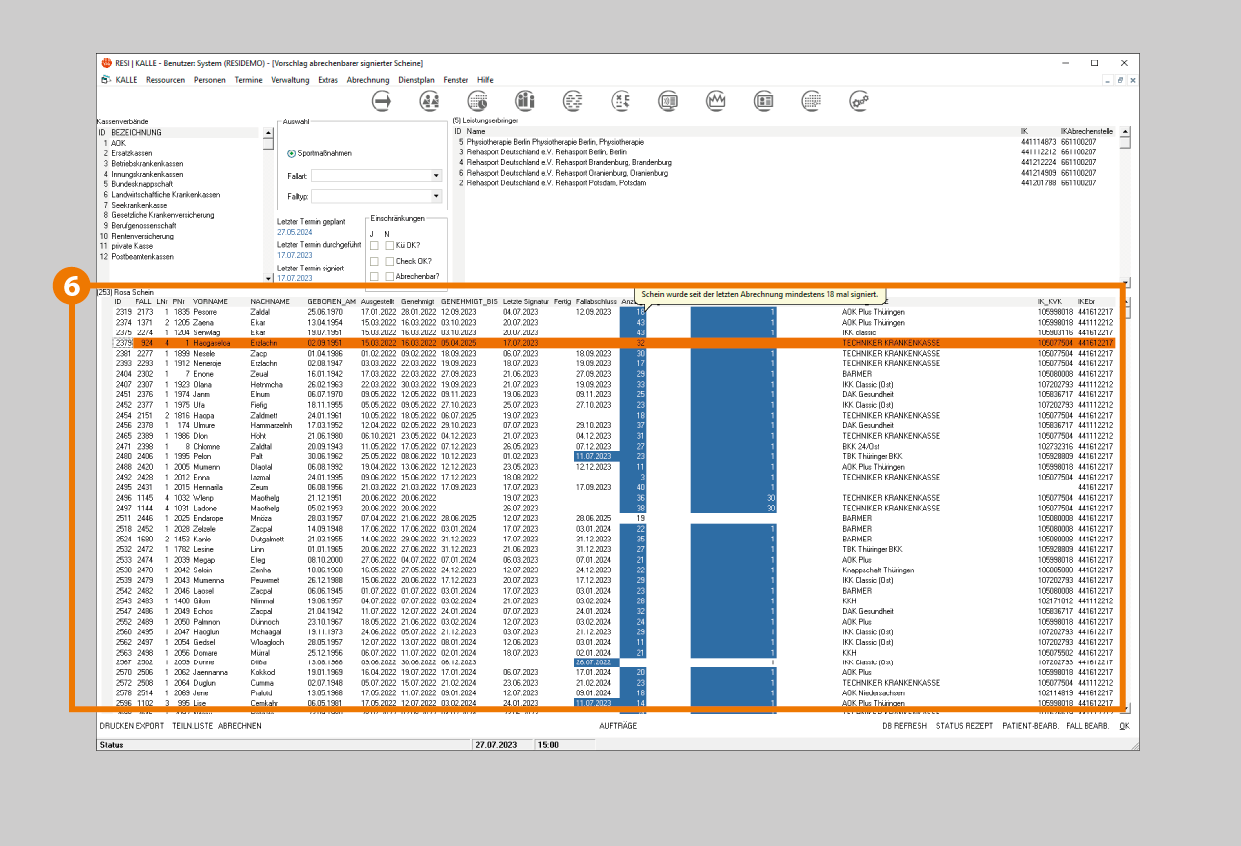Viewport: 1241px width, 846px height.
Task: Tick the N checkbox for Kü OK?
Action: [389, 245]
